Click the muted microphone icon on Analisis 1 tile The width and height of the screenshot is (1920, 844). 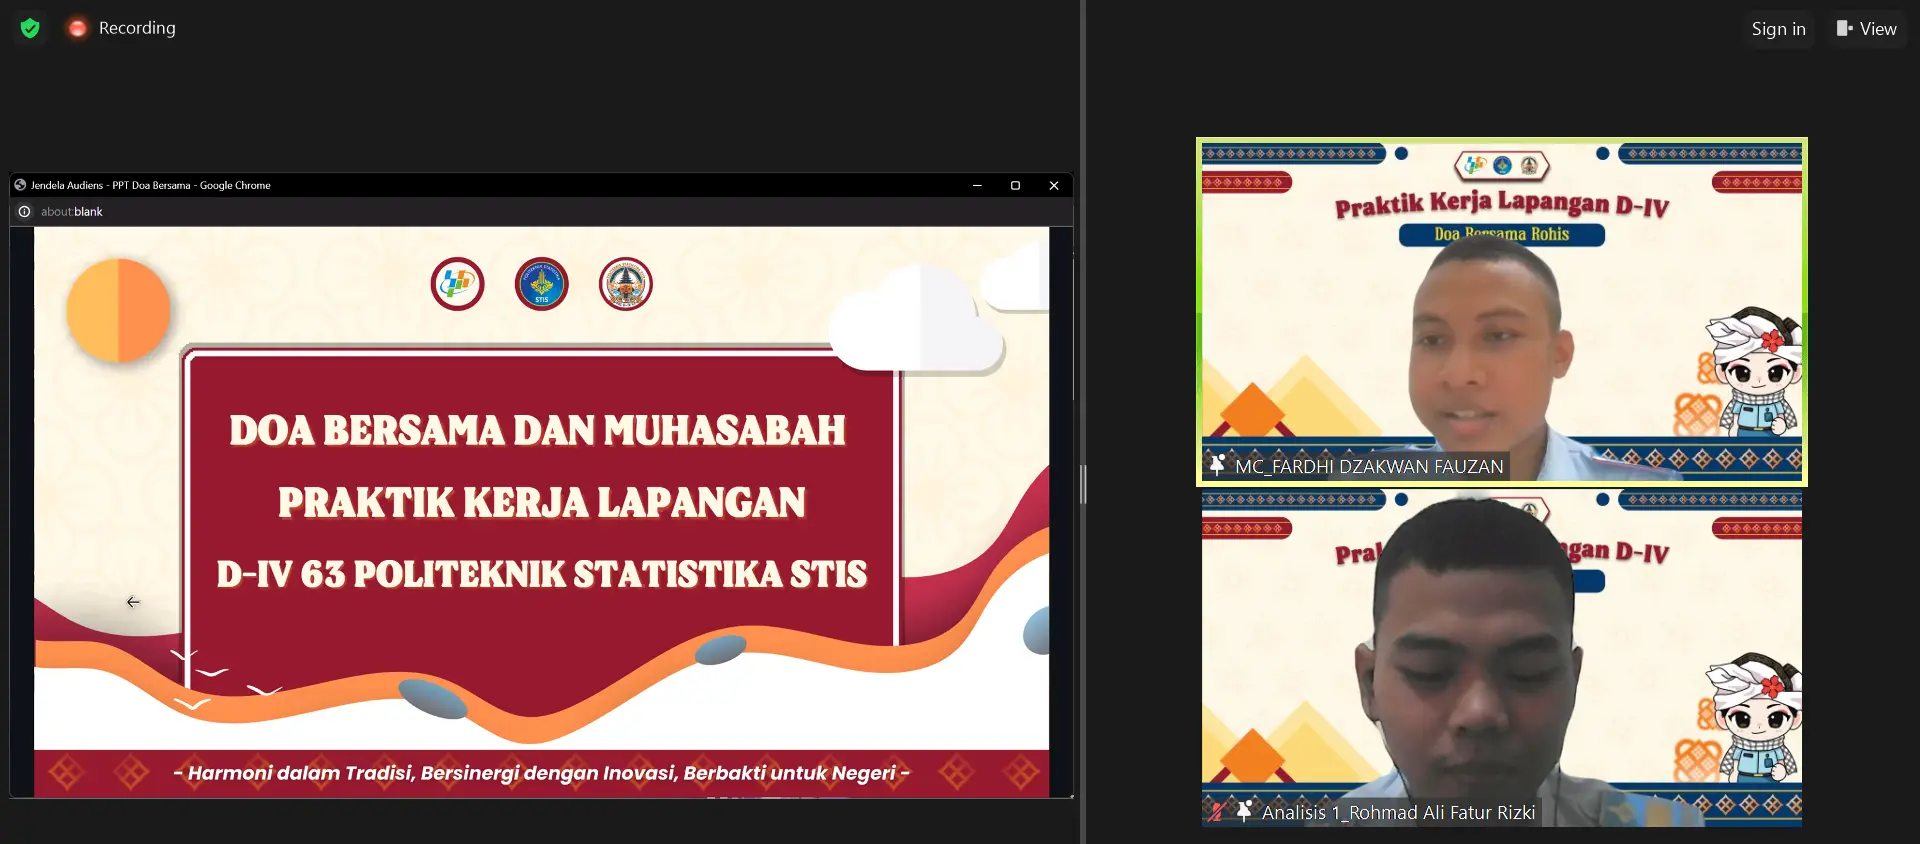pos(1216,812)
